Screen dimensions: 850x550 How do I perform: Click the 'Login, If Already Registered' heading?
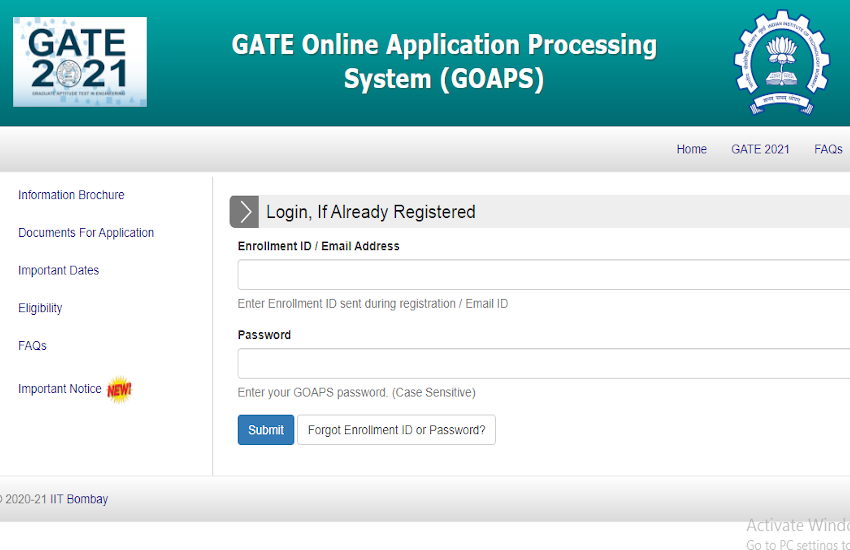(x=371, y=212)
